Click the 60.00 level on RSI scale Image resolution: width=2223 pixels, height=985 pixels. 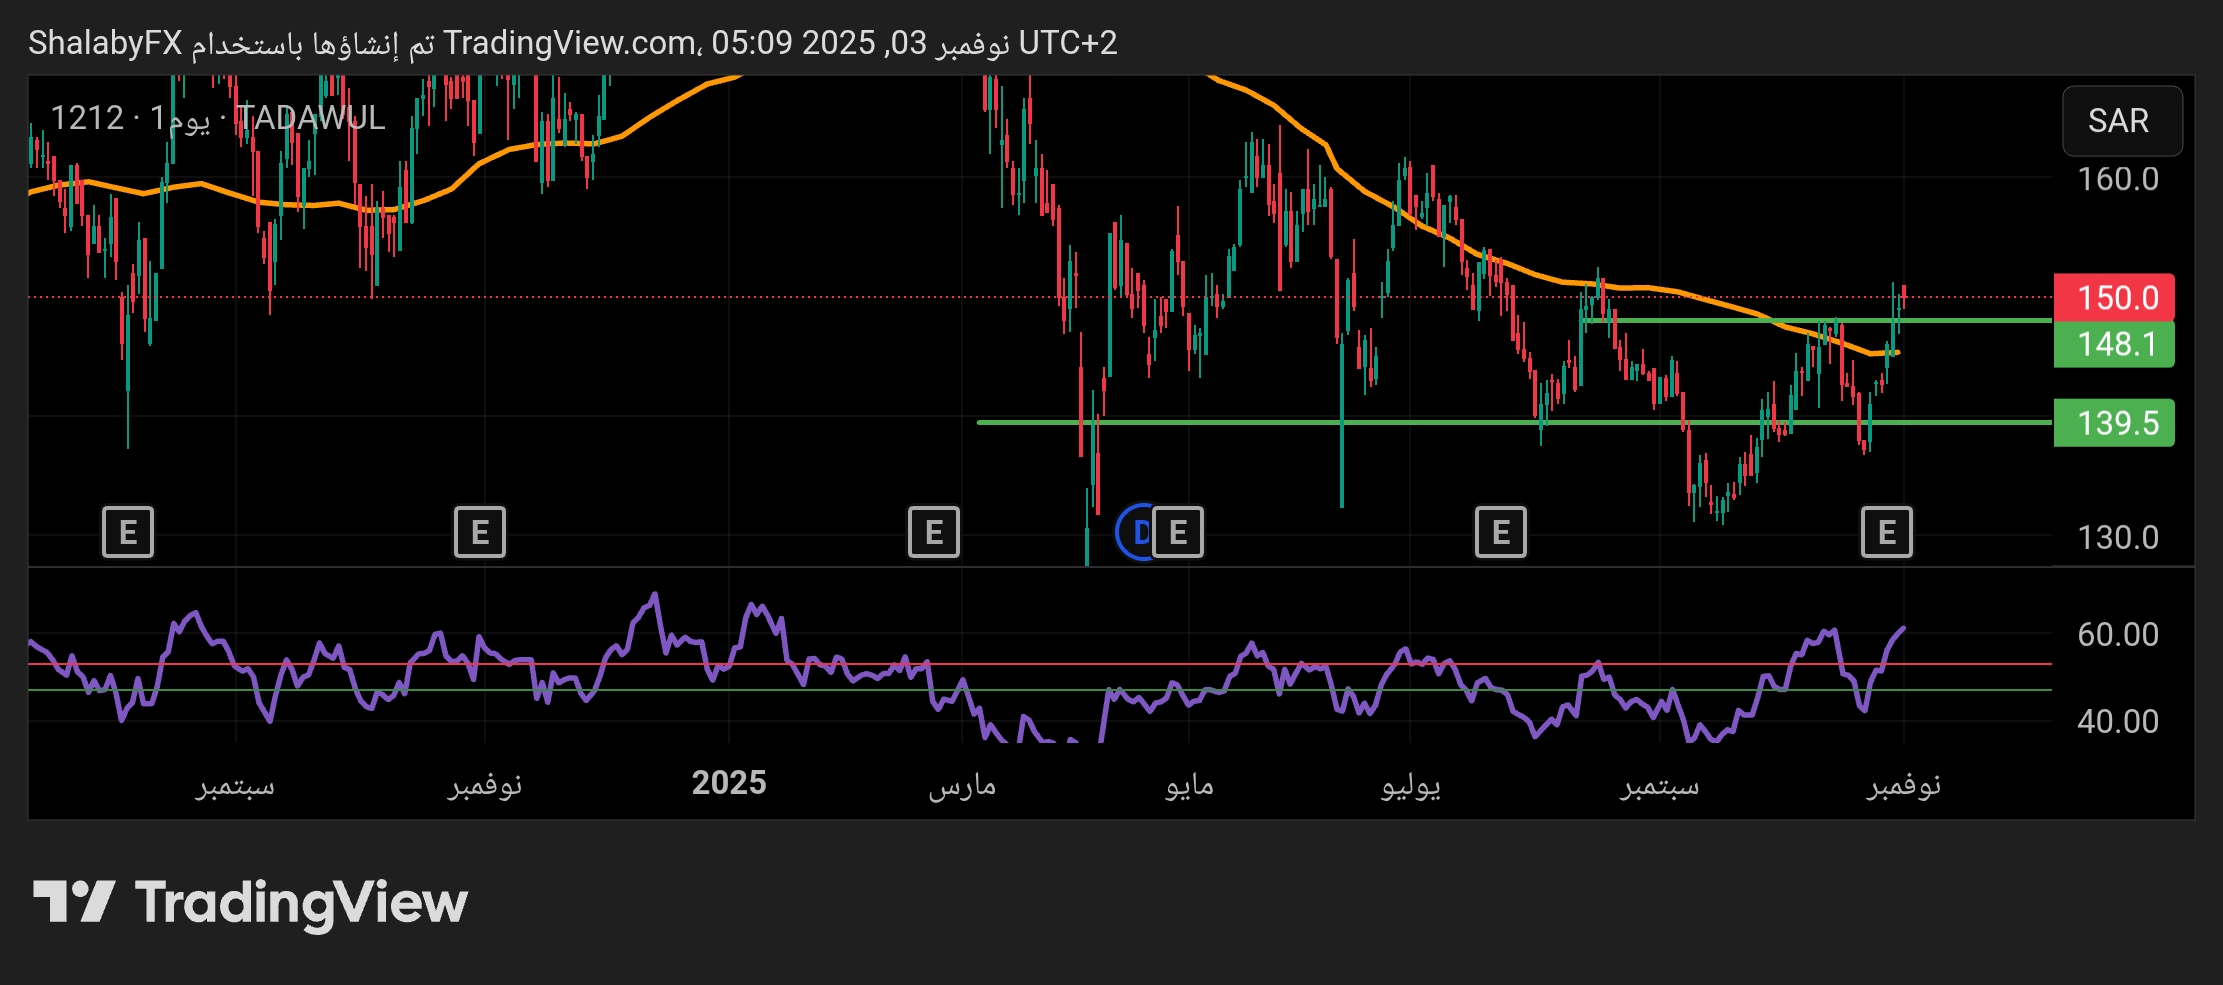[2117, 634]
